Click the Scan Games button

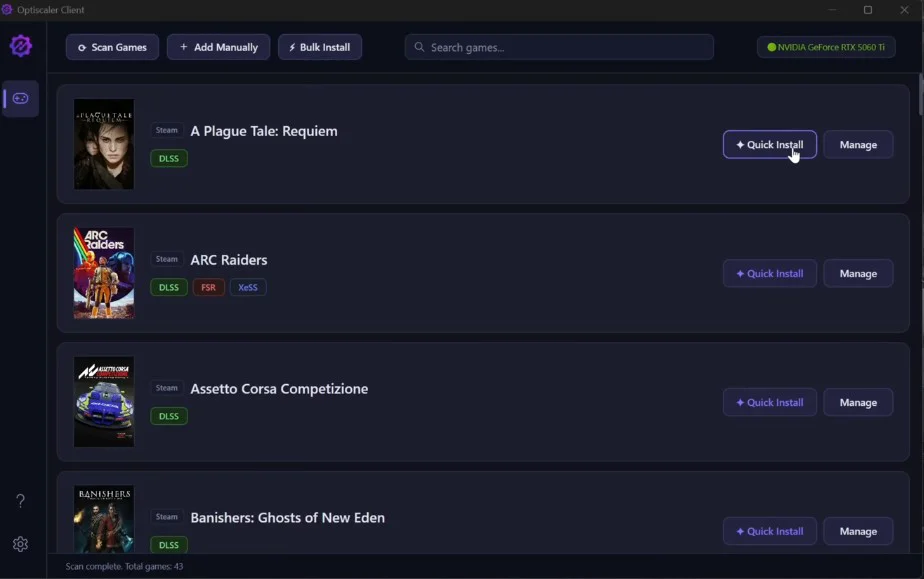coord(112,47)
